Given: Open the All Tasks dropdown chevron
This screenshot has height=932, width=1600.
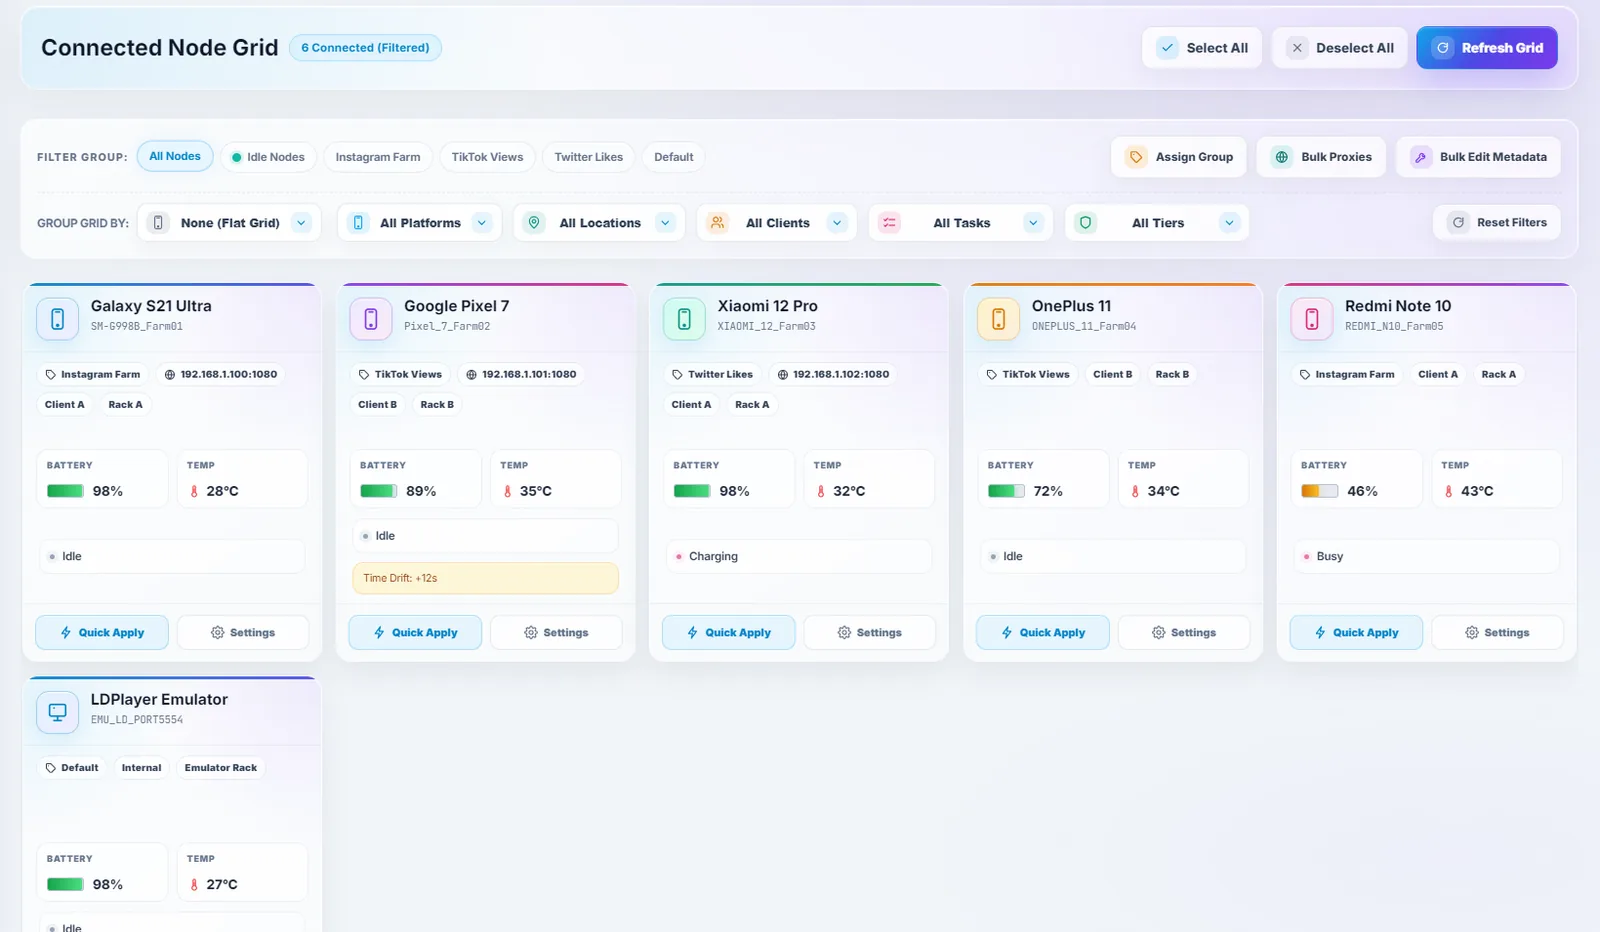Looking at the screenshot, I should click(1033, 223).
